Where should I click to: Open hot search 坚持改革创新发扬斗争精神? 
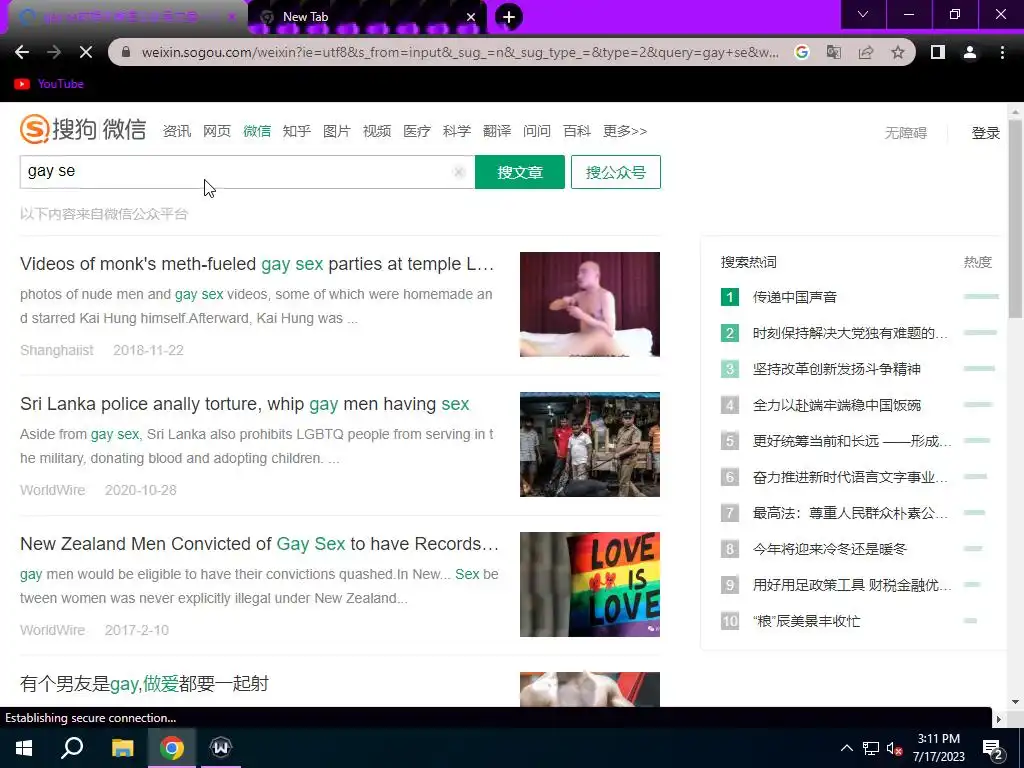click(837, 369)
